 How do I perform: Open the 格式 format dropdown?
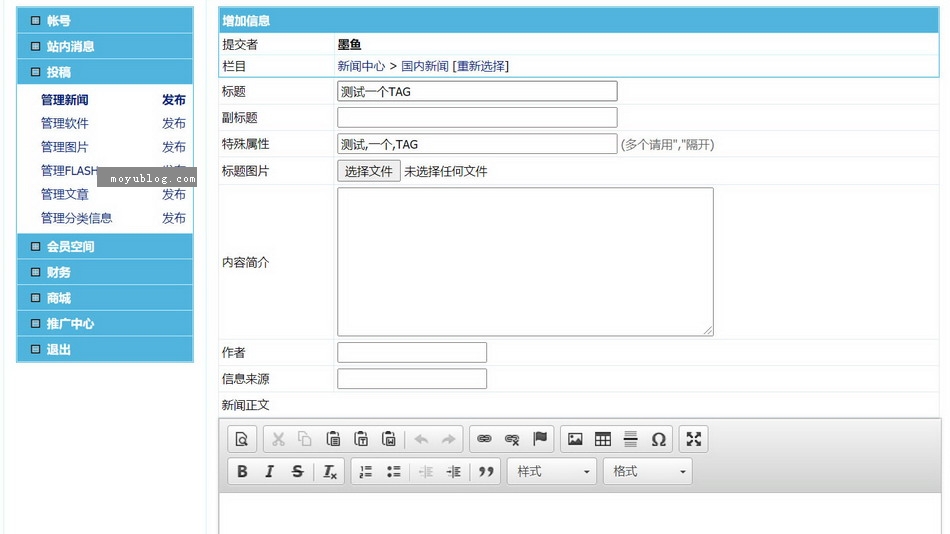click(648, 472)
